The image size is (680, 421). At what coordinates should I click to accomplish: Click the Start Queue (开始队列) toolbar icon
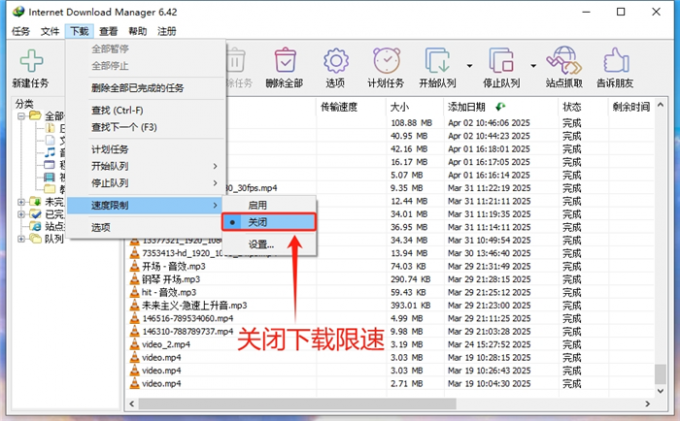pos(437,60)
